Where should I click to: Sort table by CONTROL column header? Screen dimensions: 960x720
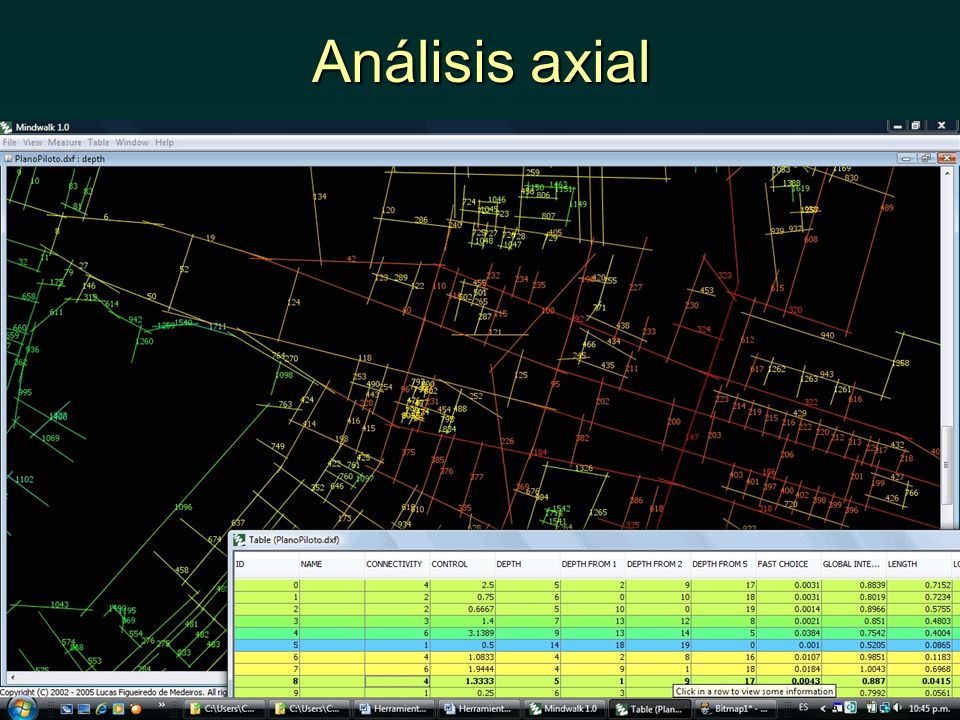(x=462, y=564)
